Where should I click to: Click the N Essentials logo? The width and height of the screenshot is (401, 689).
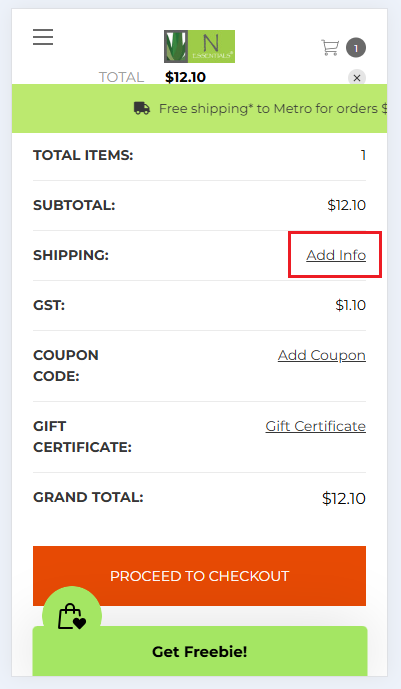point(199,47)
